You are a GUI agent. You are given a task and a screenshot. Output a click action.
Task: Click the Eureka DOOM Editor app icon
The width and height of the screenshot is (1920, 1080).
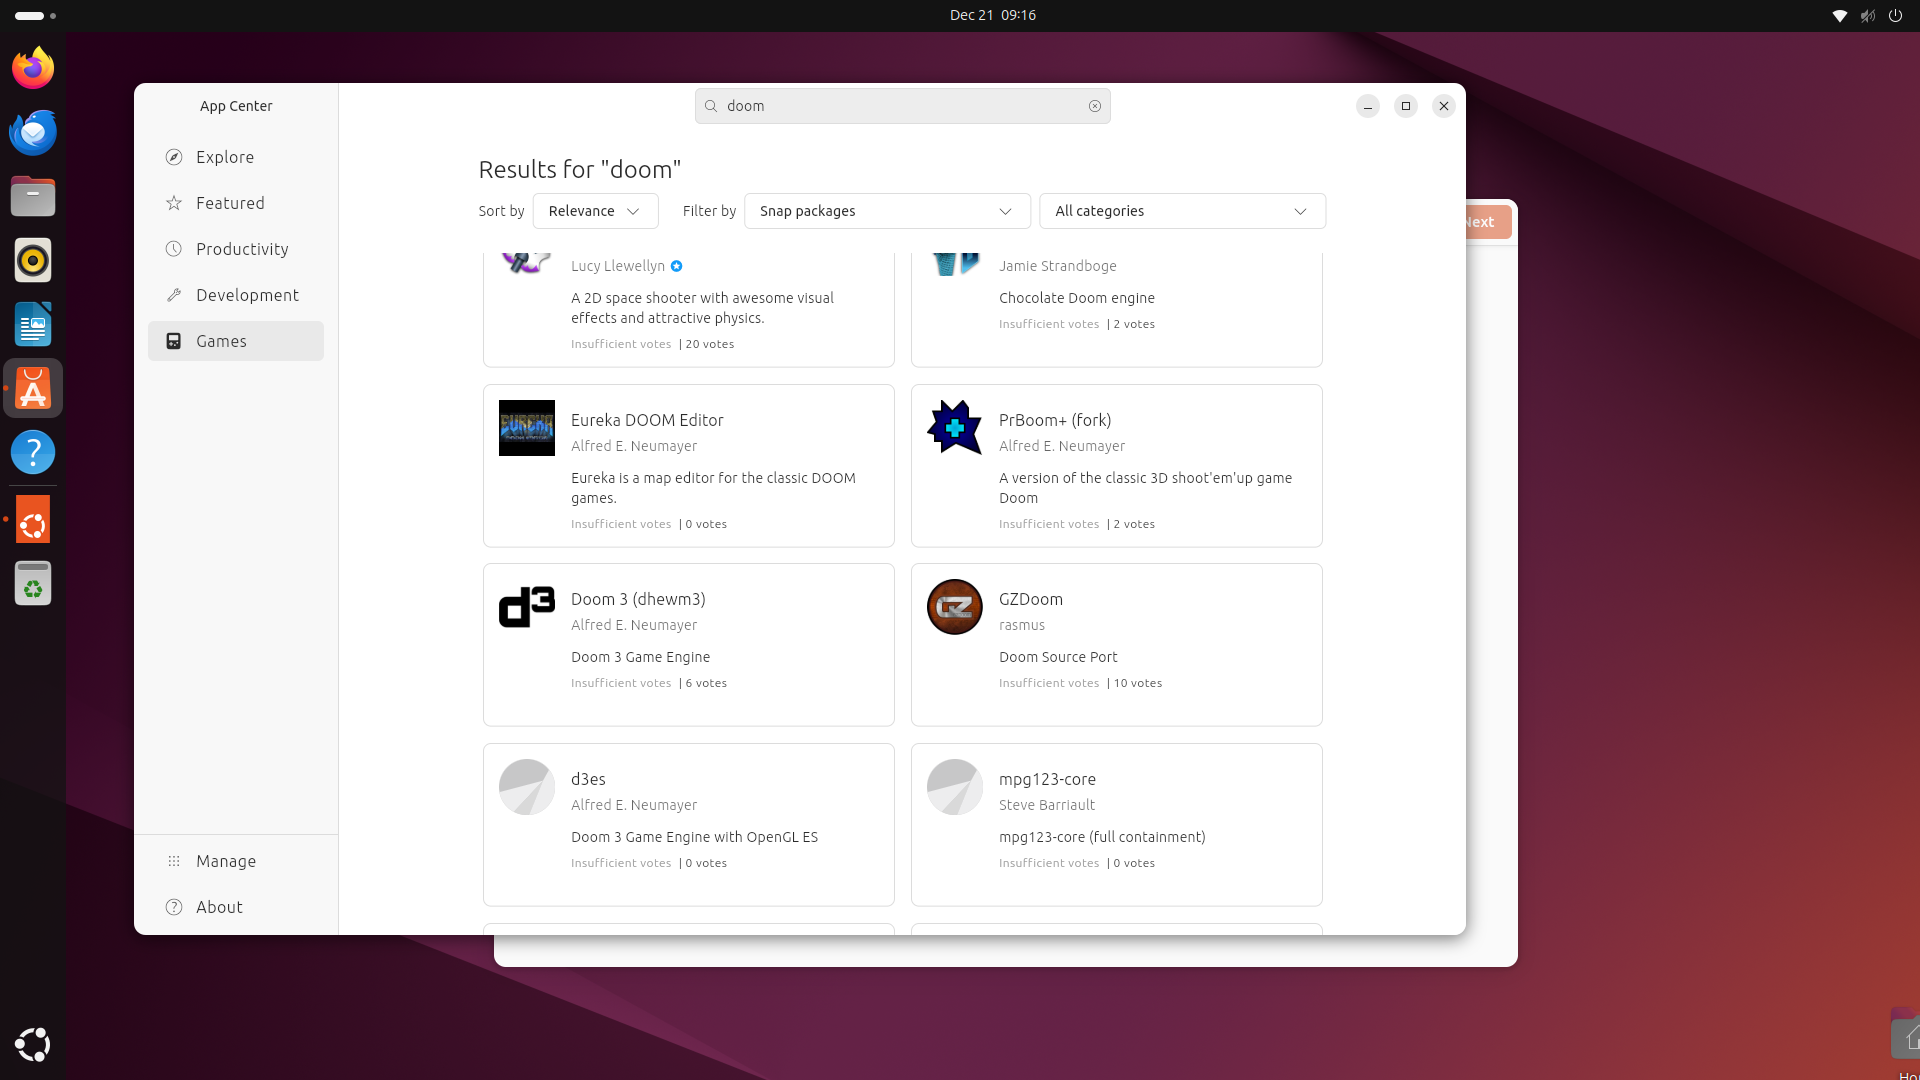coord(526,428)
